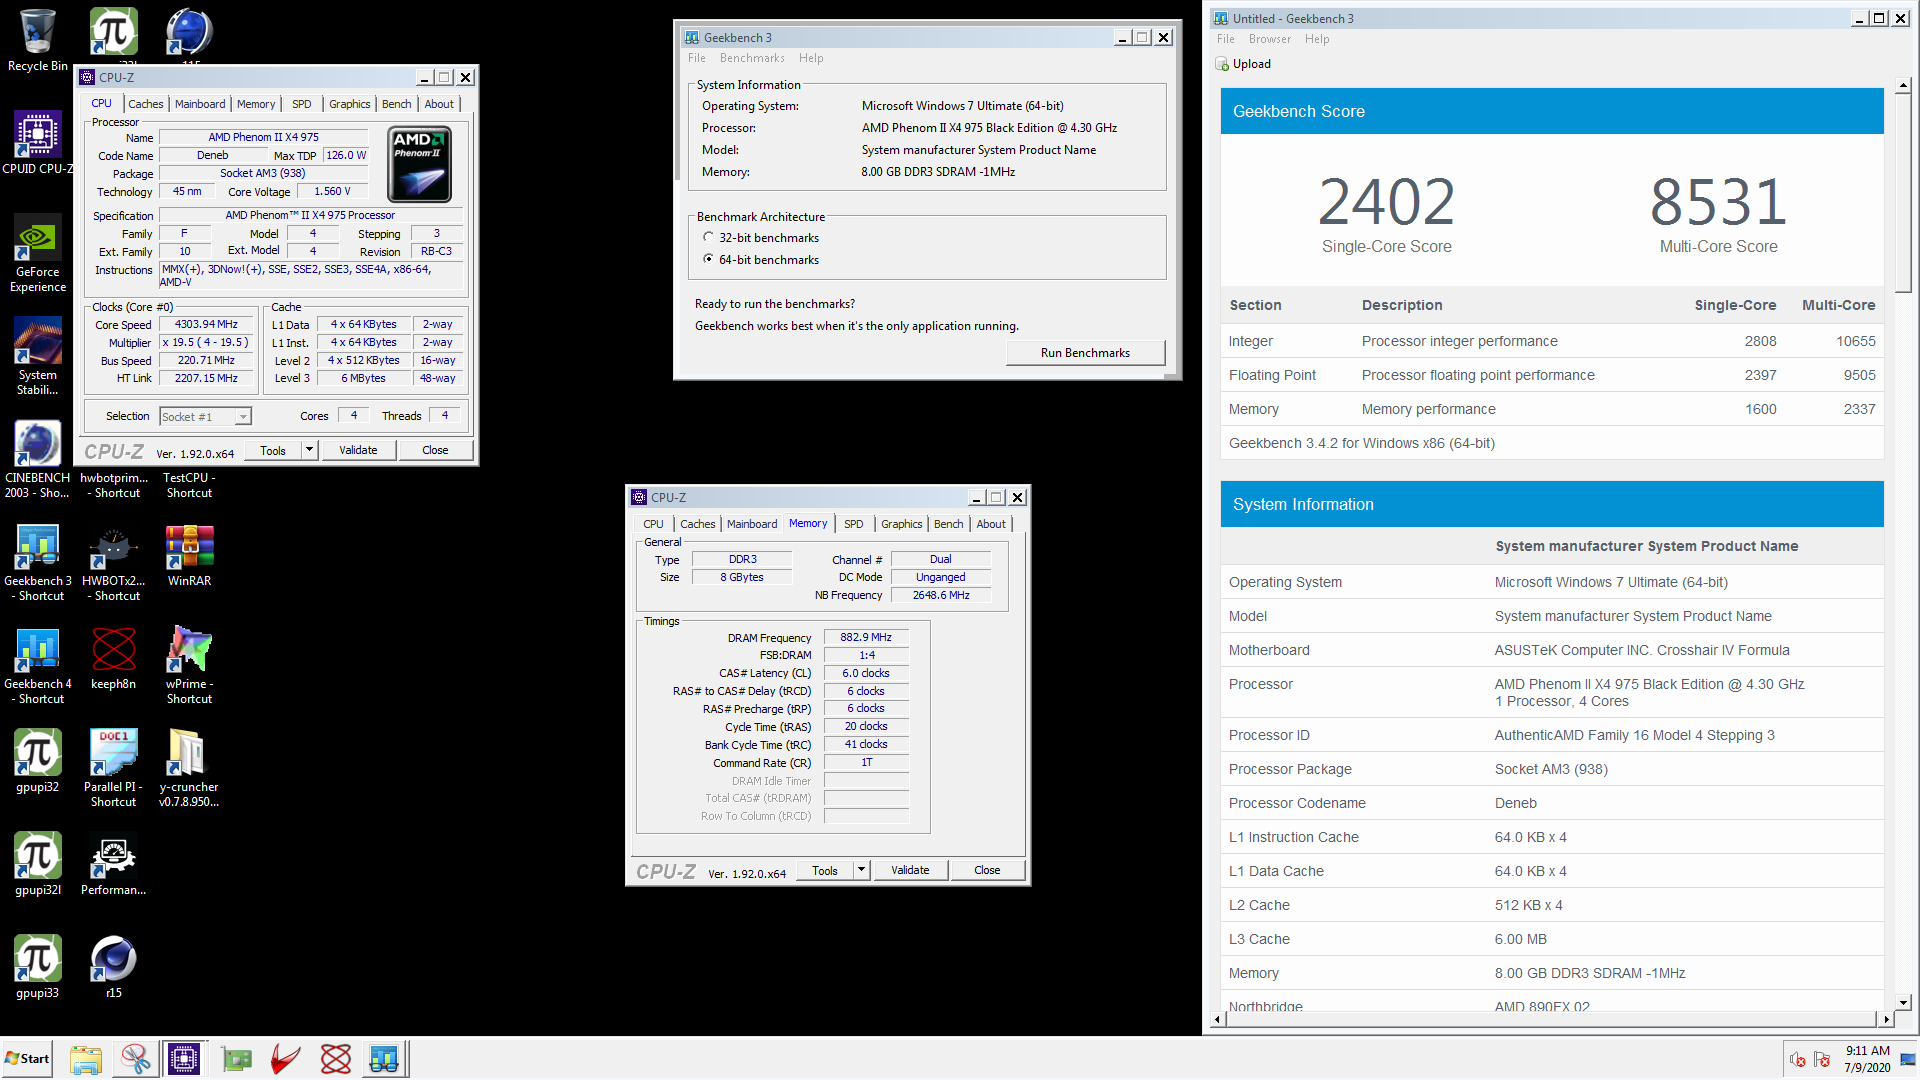
Task: Open CINEBENCH 2003 desktop shortcut
Action: click(x=38, y=460)
